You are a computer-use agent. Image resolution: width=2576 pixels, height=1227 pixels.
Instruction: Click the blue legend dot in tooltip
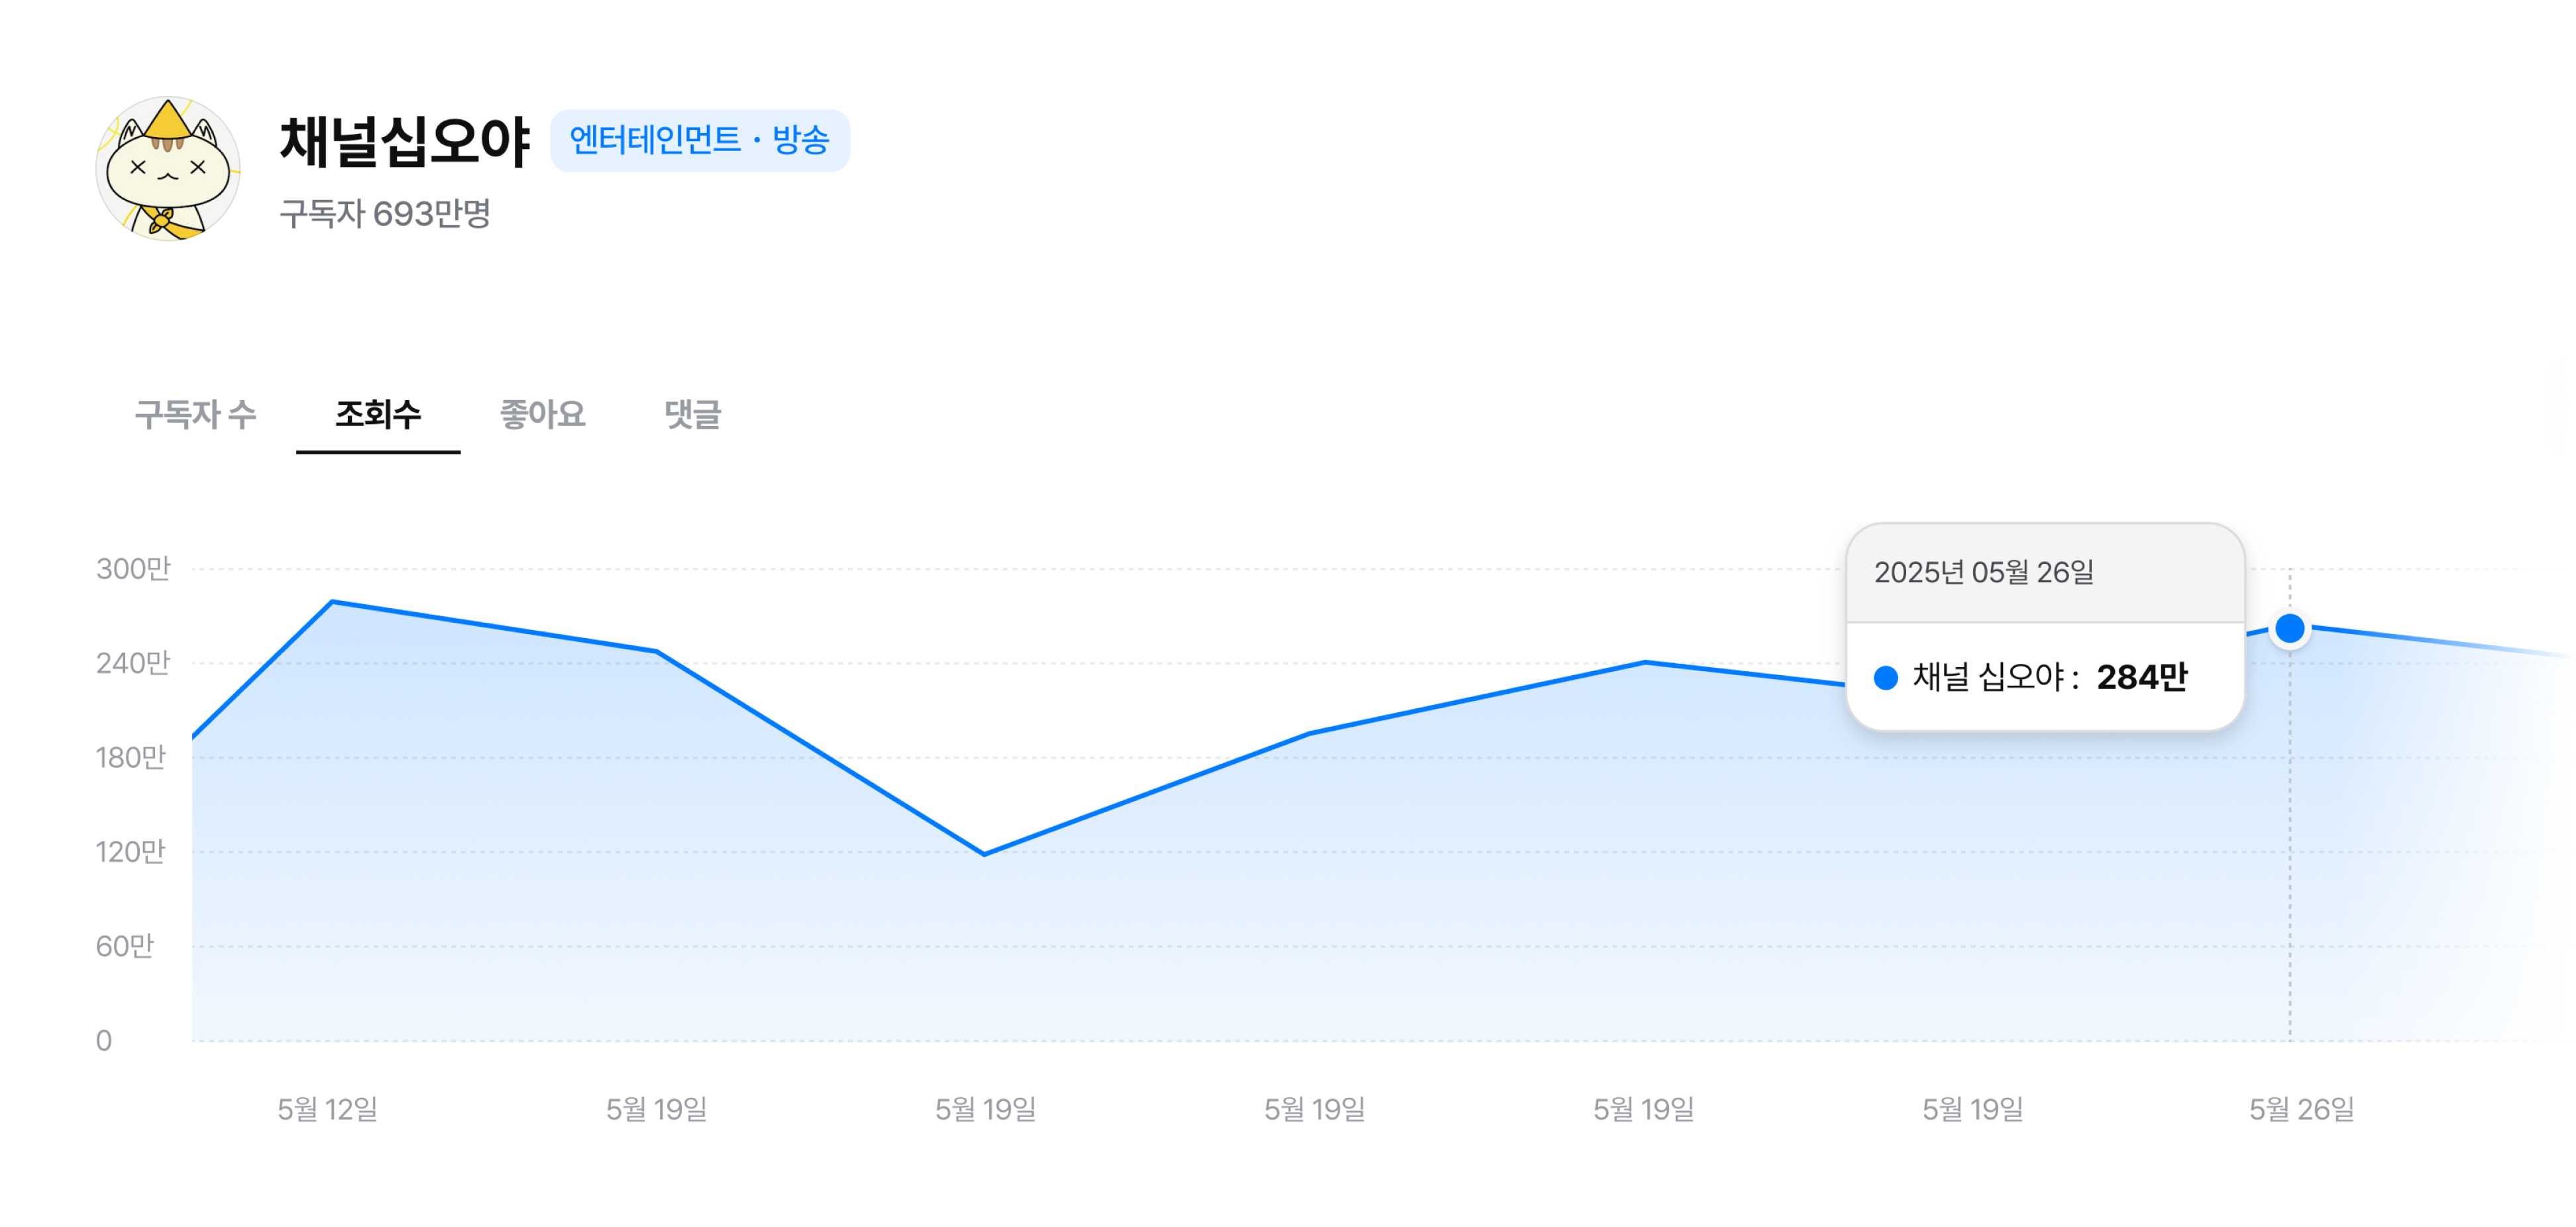pos(1885,678)
